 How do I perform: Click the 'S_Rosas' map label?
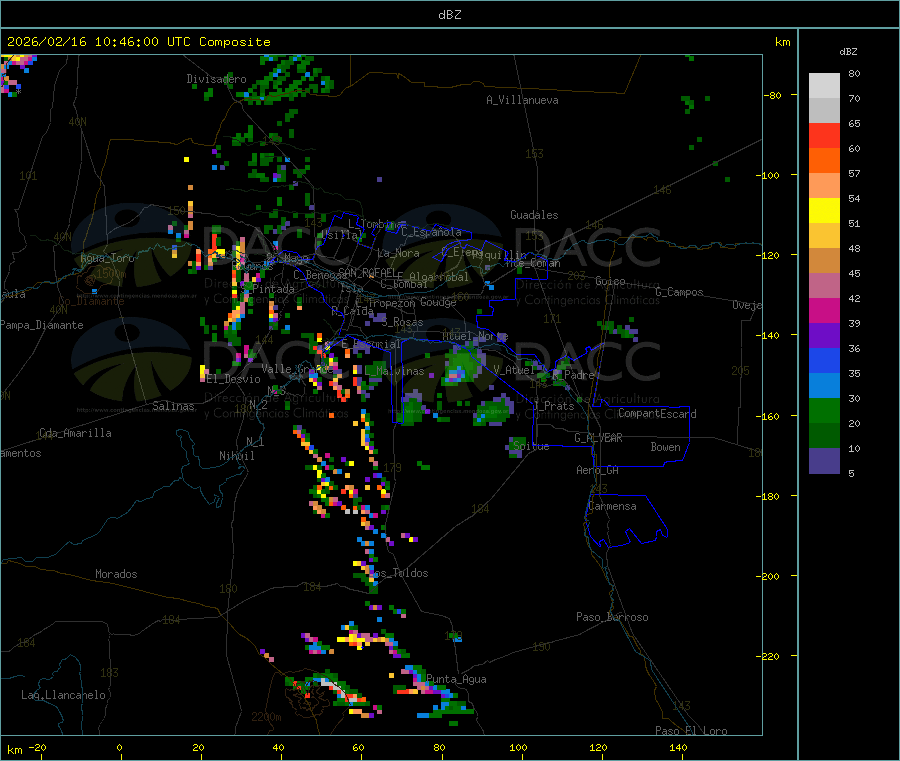[402, 323]
